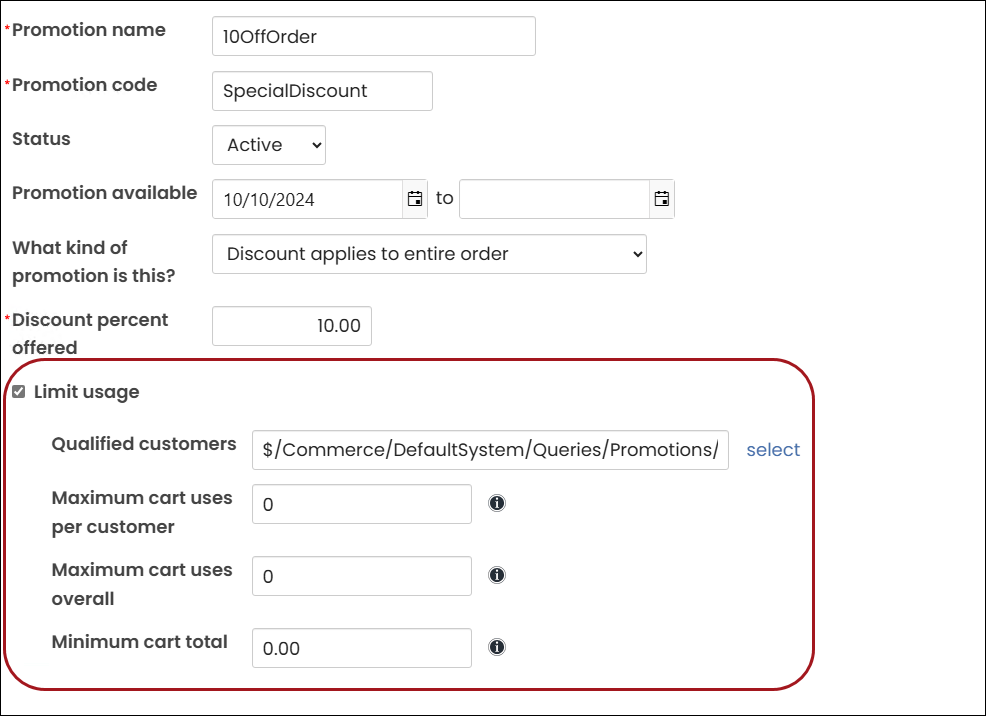Click the Maximum cart uses overall field
The height and width of the screenshot is (716, 986).
(x=362, y=576)
